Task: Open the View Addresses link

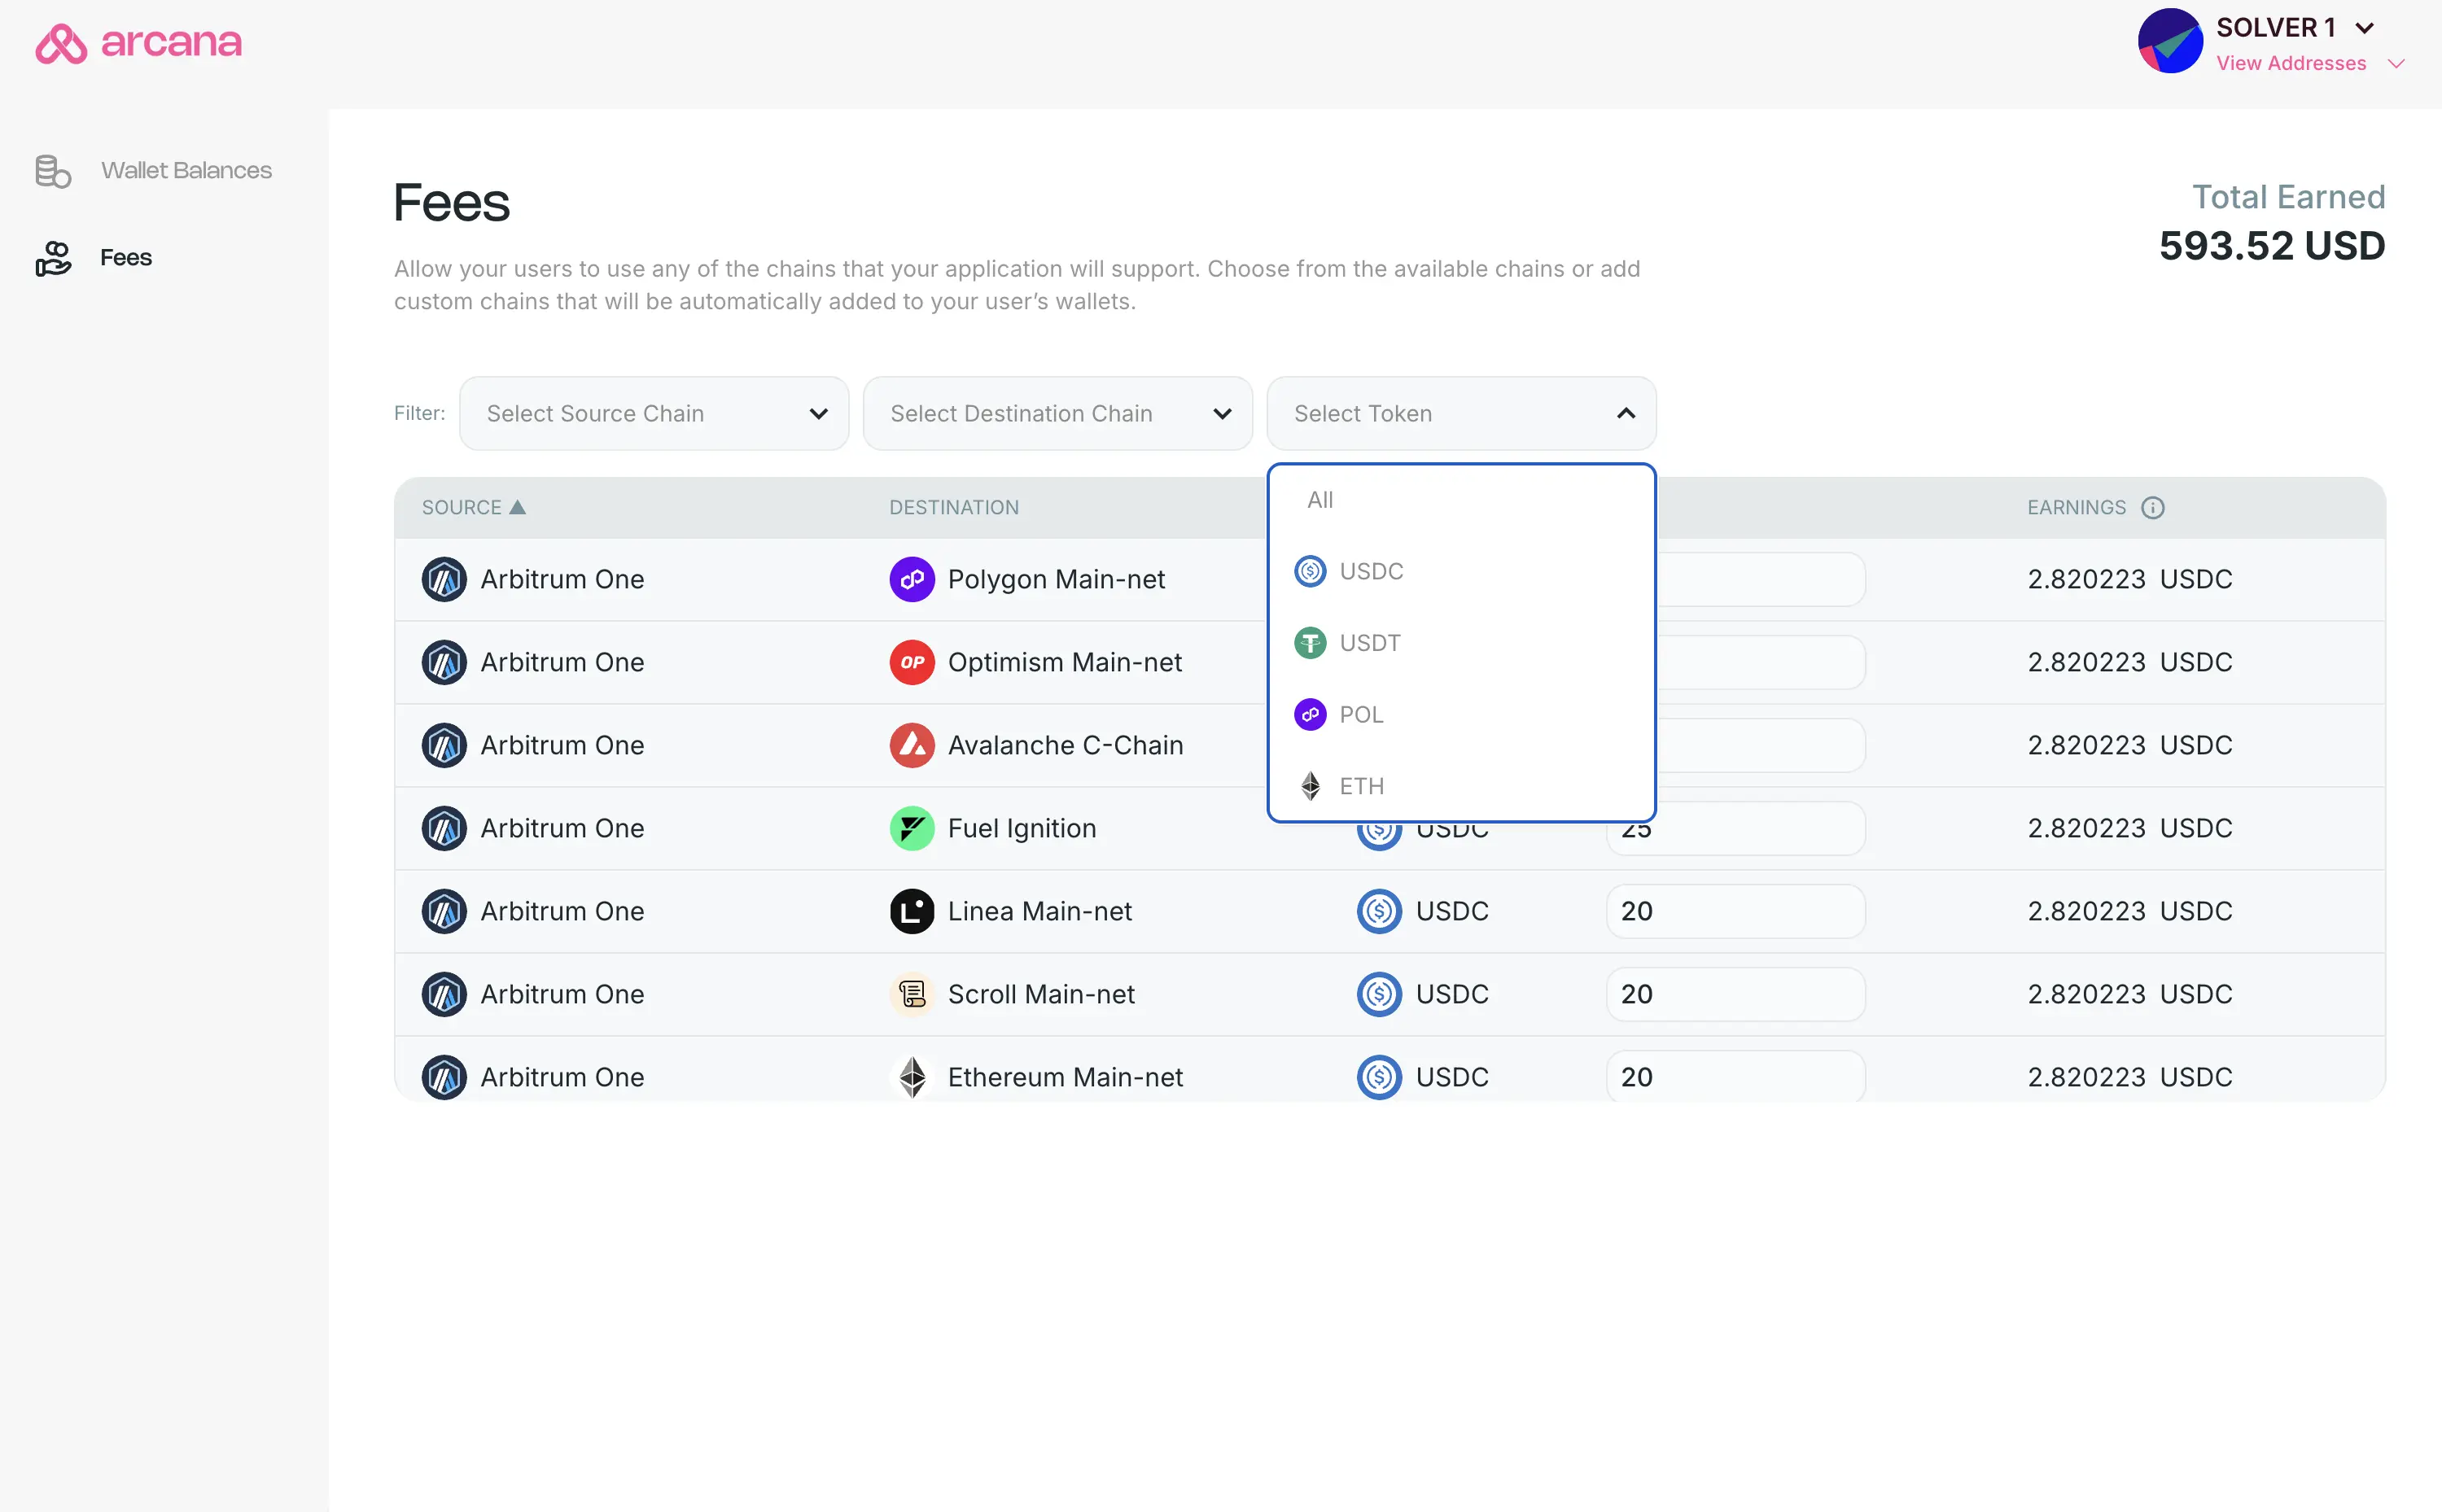Action: (x=2291, y=63)
